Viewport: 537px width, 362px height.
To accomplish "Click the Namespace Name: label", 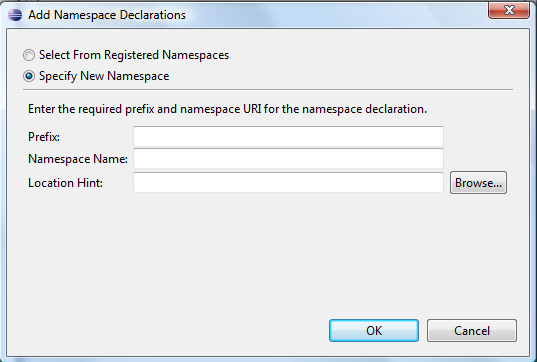I will coord(78,159).
